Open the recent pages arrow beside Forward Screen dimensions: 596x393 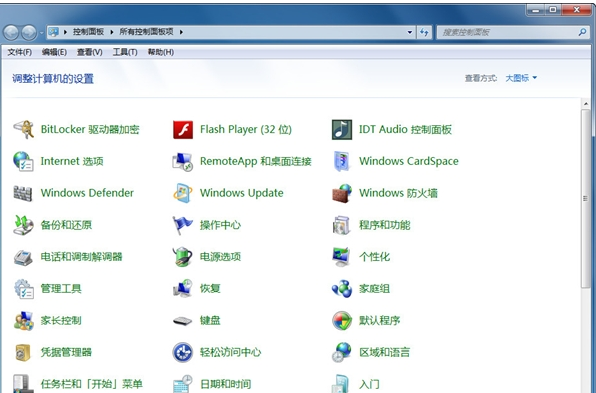coord(41,33)
